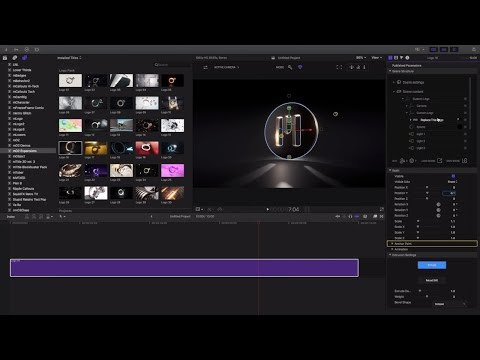Open the Active Camera dropdown

[x=226, y=67]
